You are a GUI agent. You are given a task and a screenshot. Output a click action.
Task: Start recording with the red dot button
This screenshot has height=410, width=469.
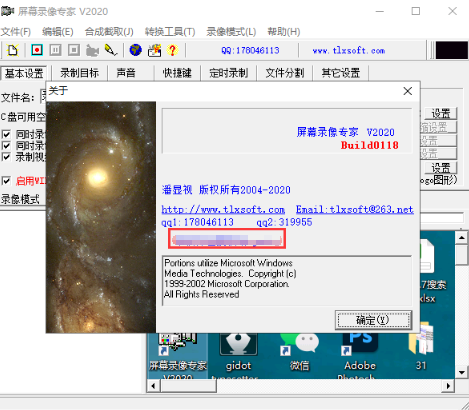(37, 50)
